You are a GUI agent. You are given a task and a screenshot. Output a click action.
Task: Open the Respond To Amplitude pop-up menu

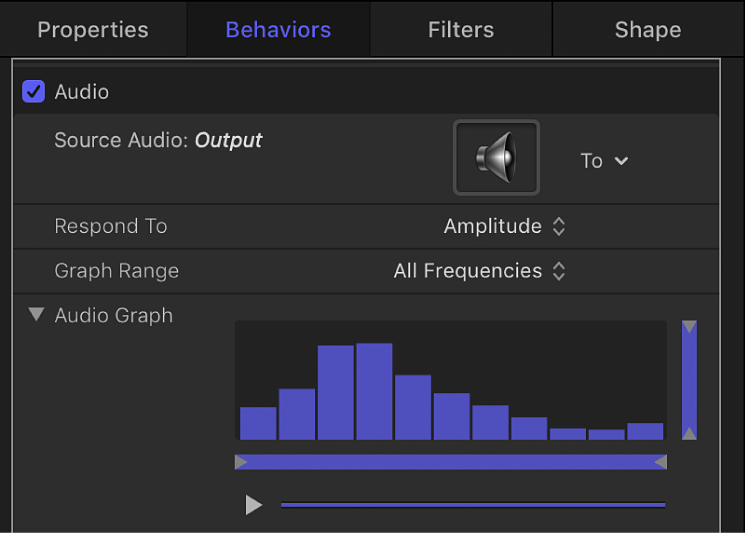pyautogui.click(x=504, y=227)
